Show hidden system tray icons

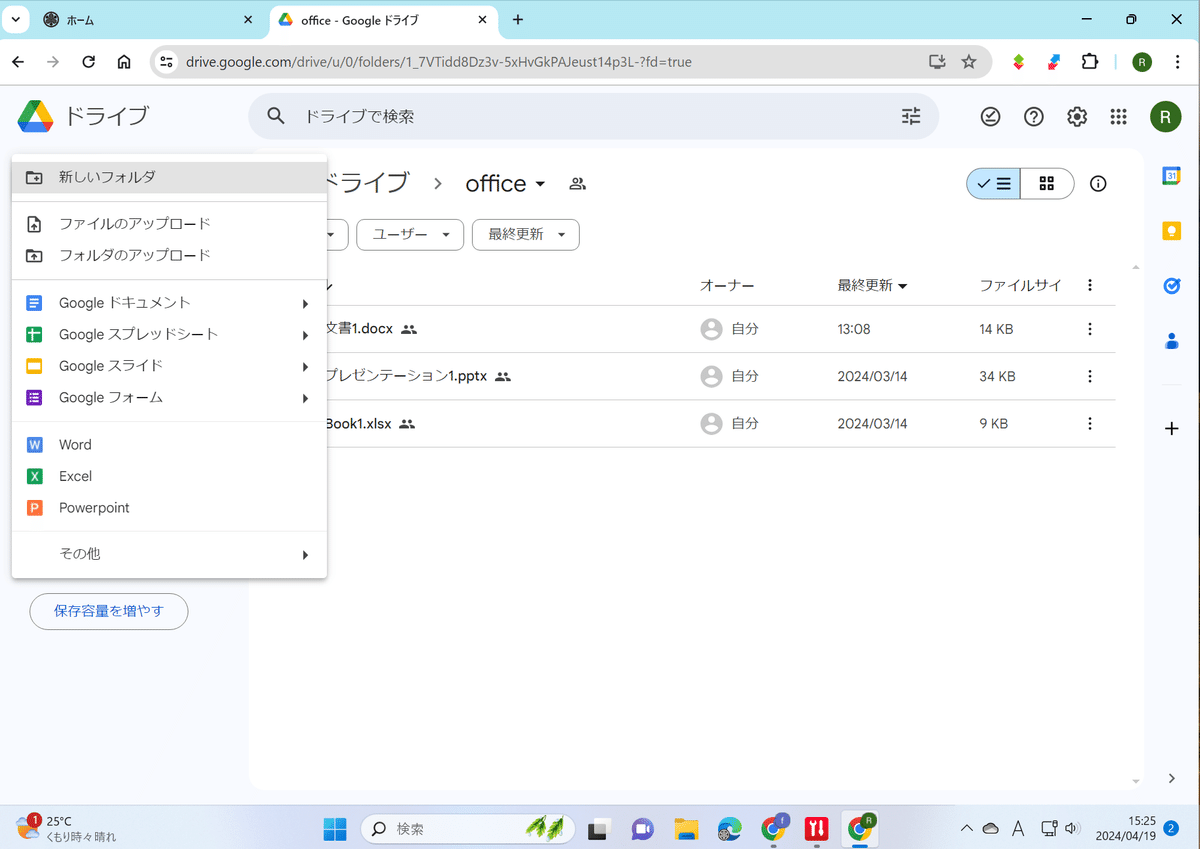coord(966,828)
